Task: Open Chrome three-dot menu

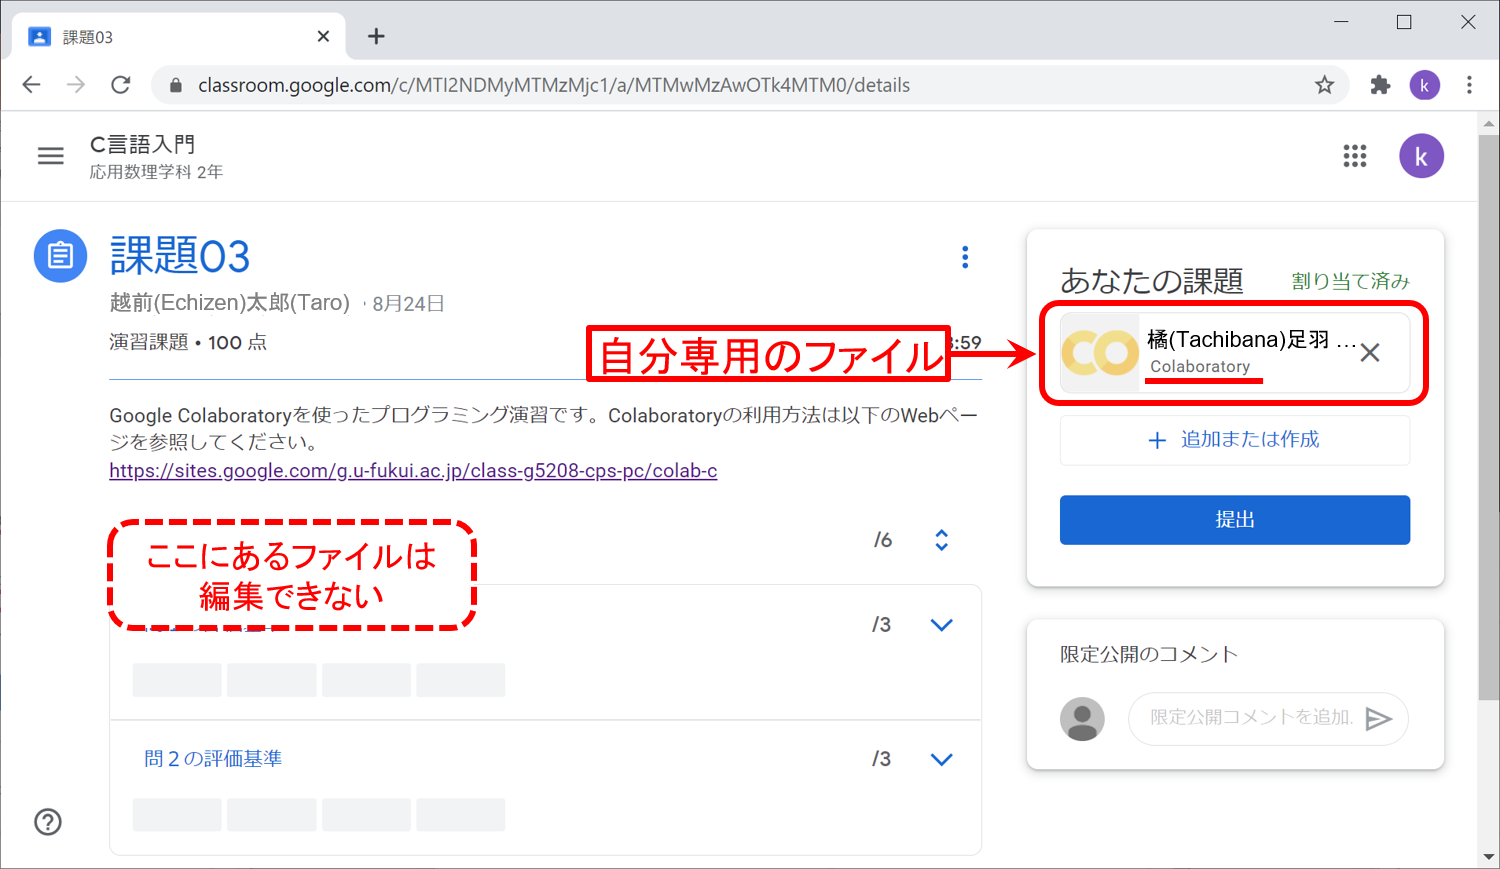Action: coord(1469,85)
